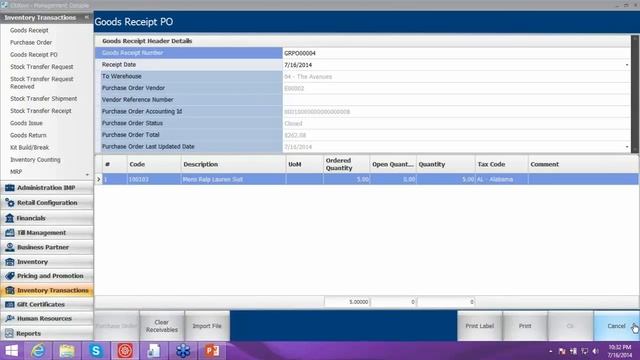Click the Till Management icon
The width and height of the screenshot is (640, 360).
[10, 233]
